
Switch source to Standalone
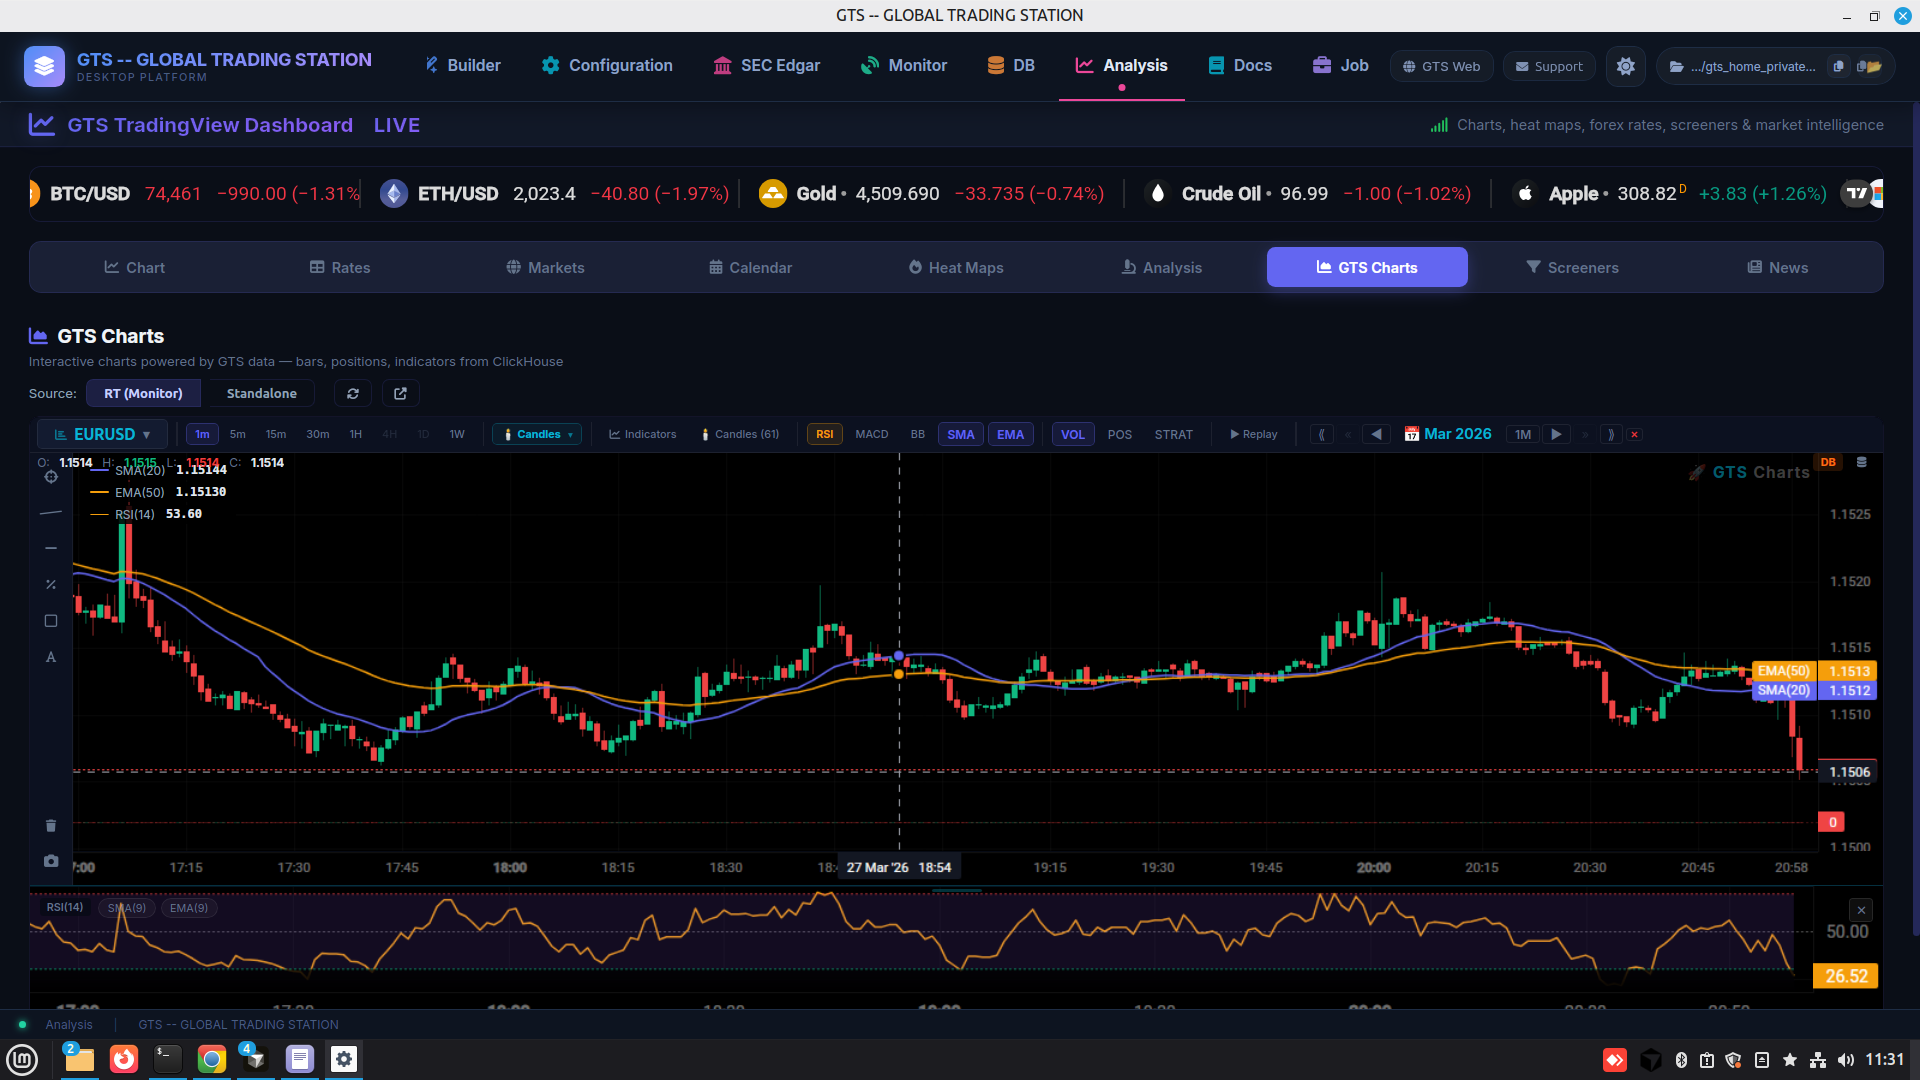tap(261, 393)
